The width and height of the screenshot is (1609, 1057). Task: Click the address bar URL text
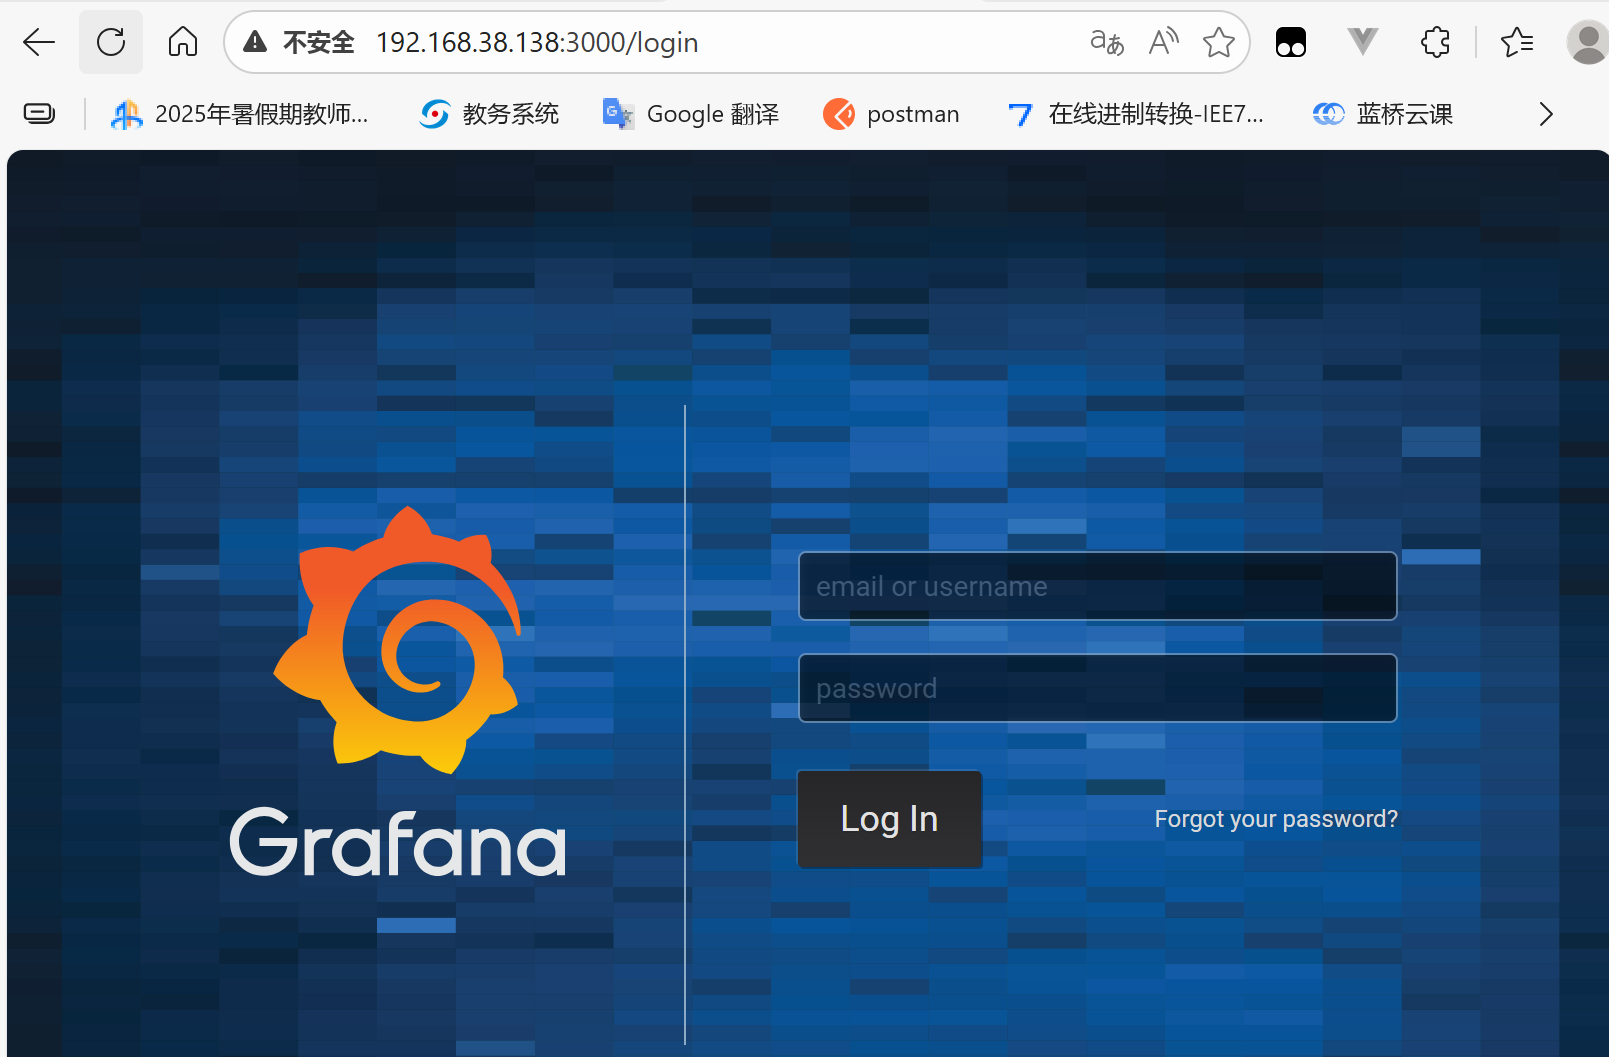click(537, 42)
